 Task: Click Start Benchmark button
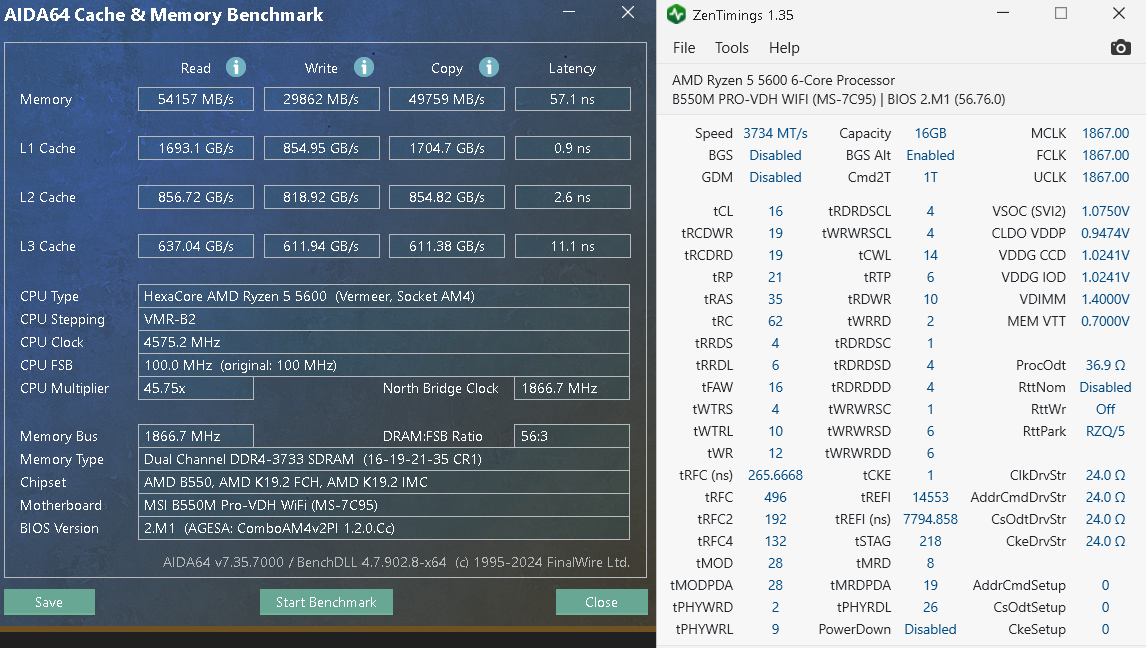(x=326, y=602)
